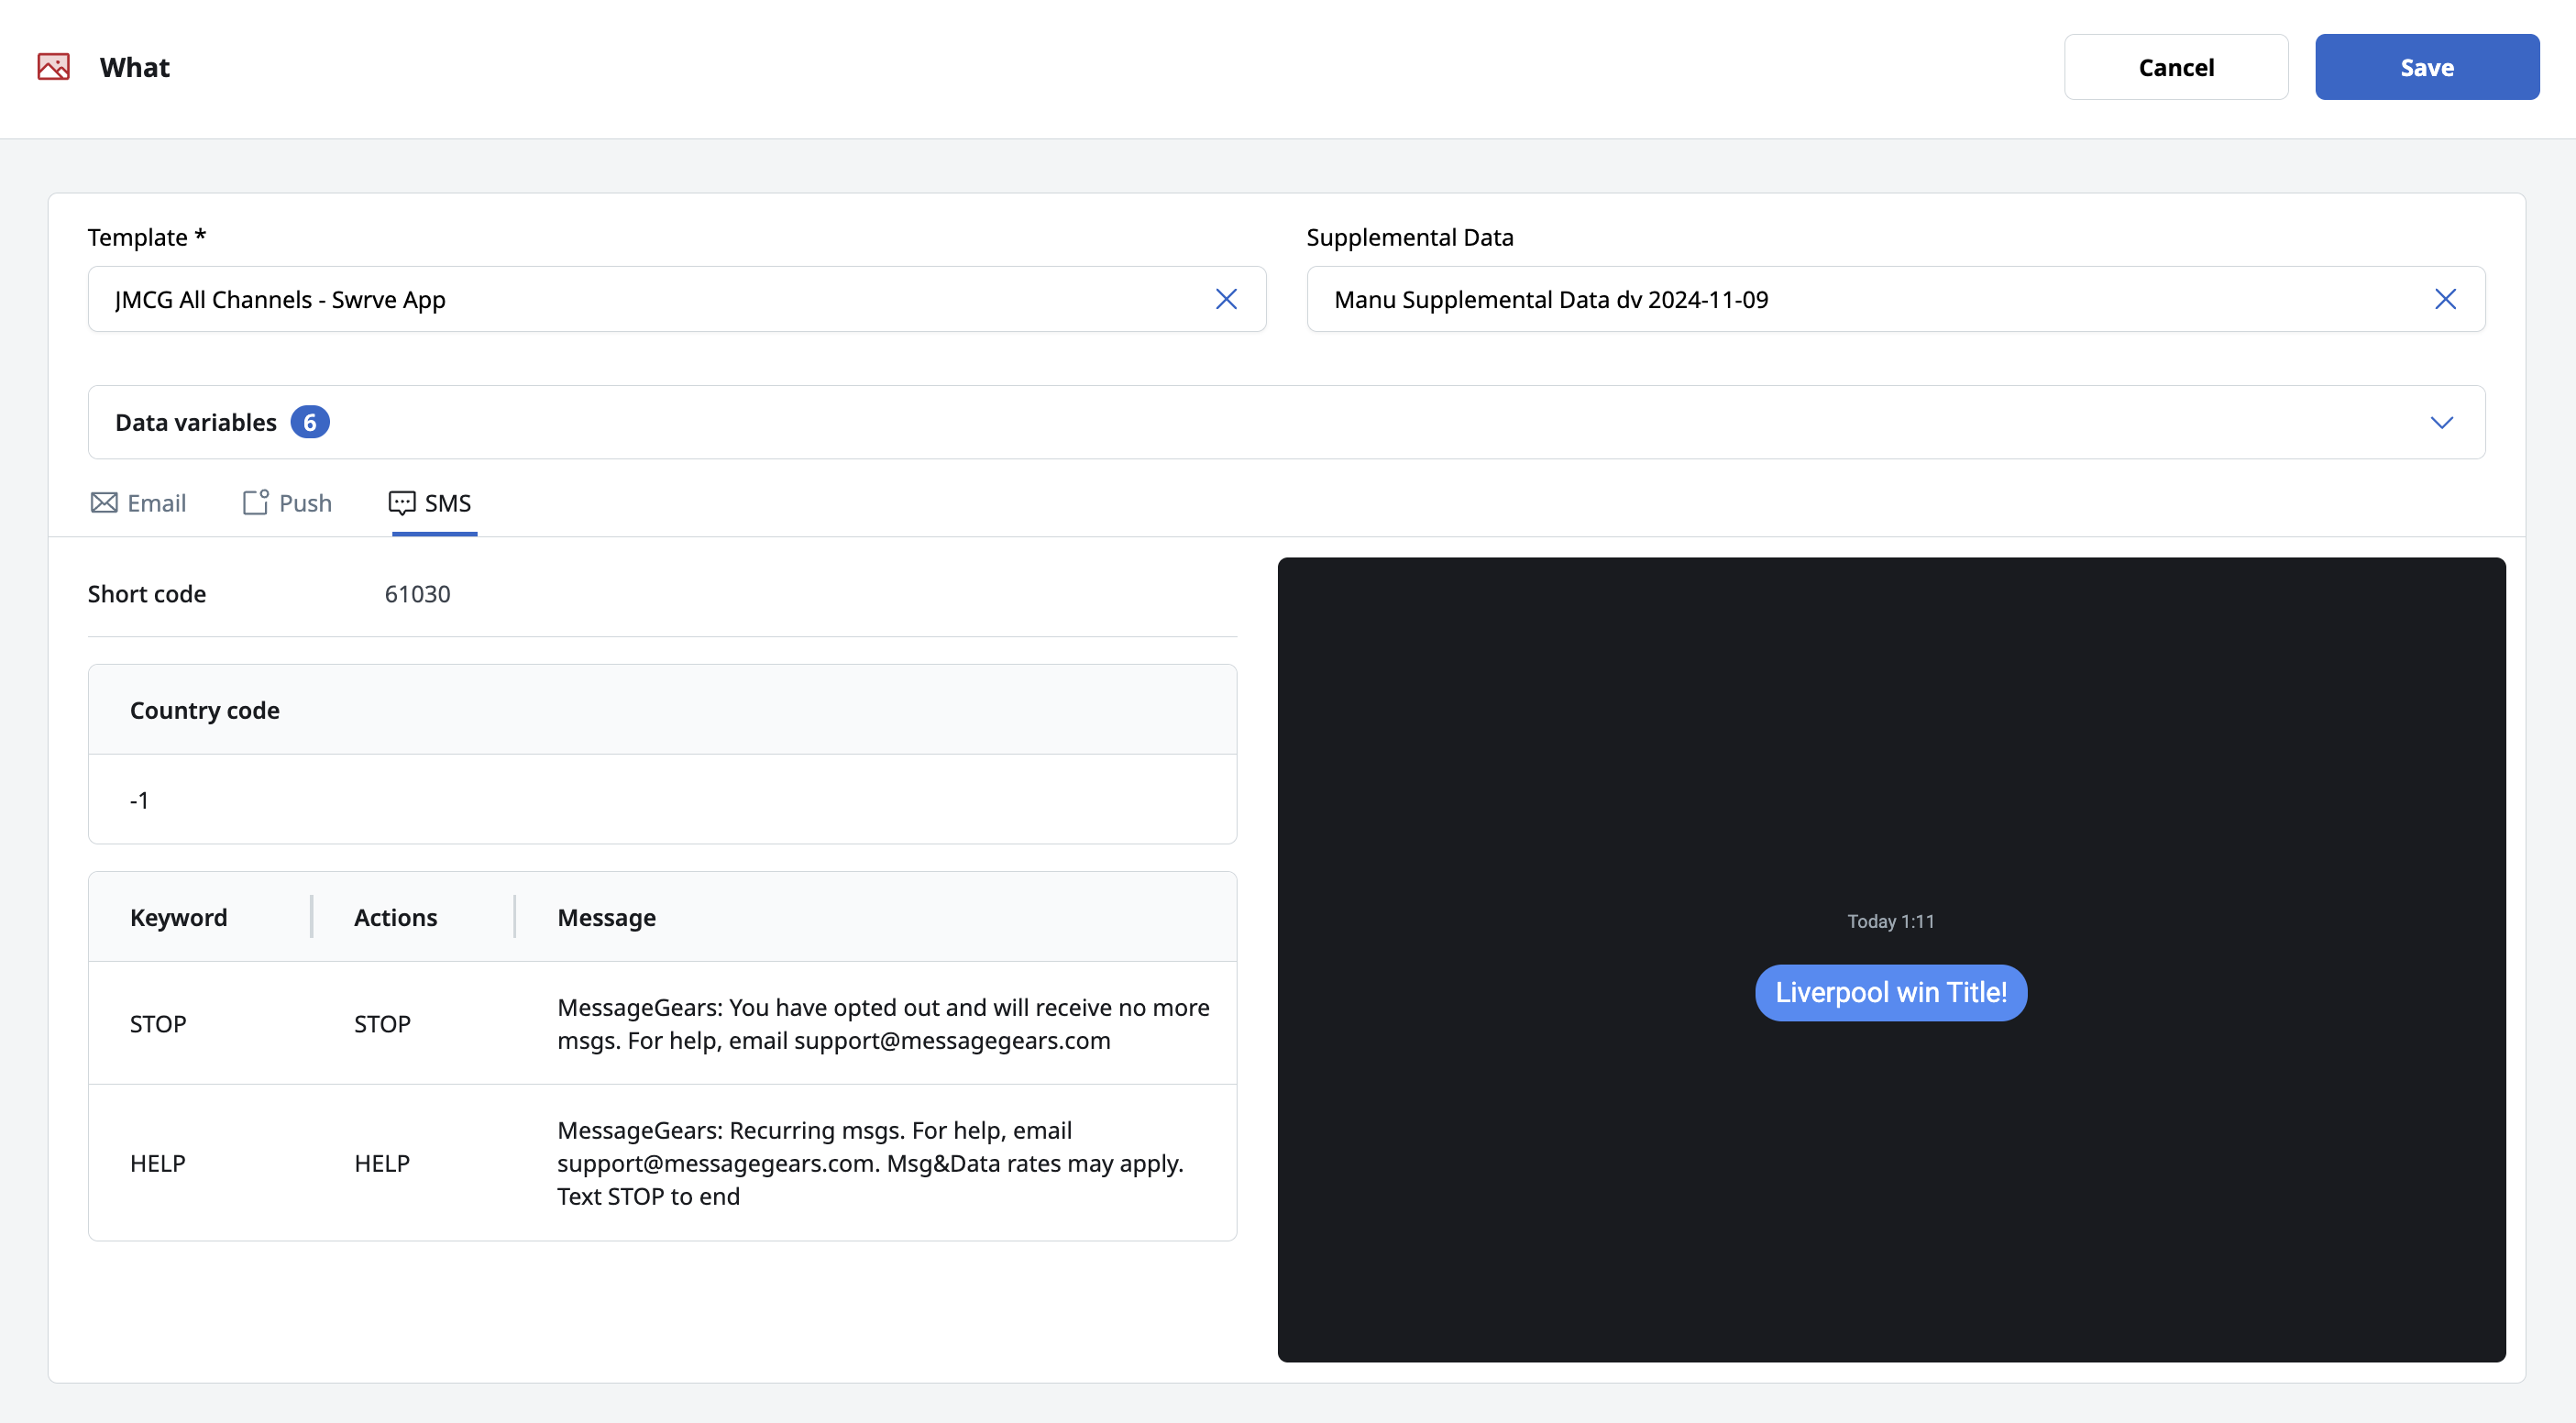Click the Country code header
This screenshot has height=1423, width=2576.
point(205,710)
